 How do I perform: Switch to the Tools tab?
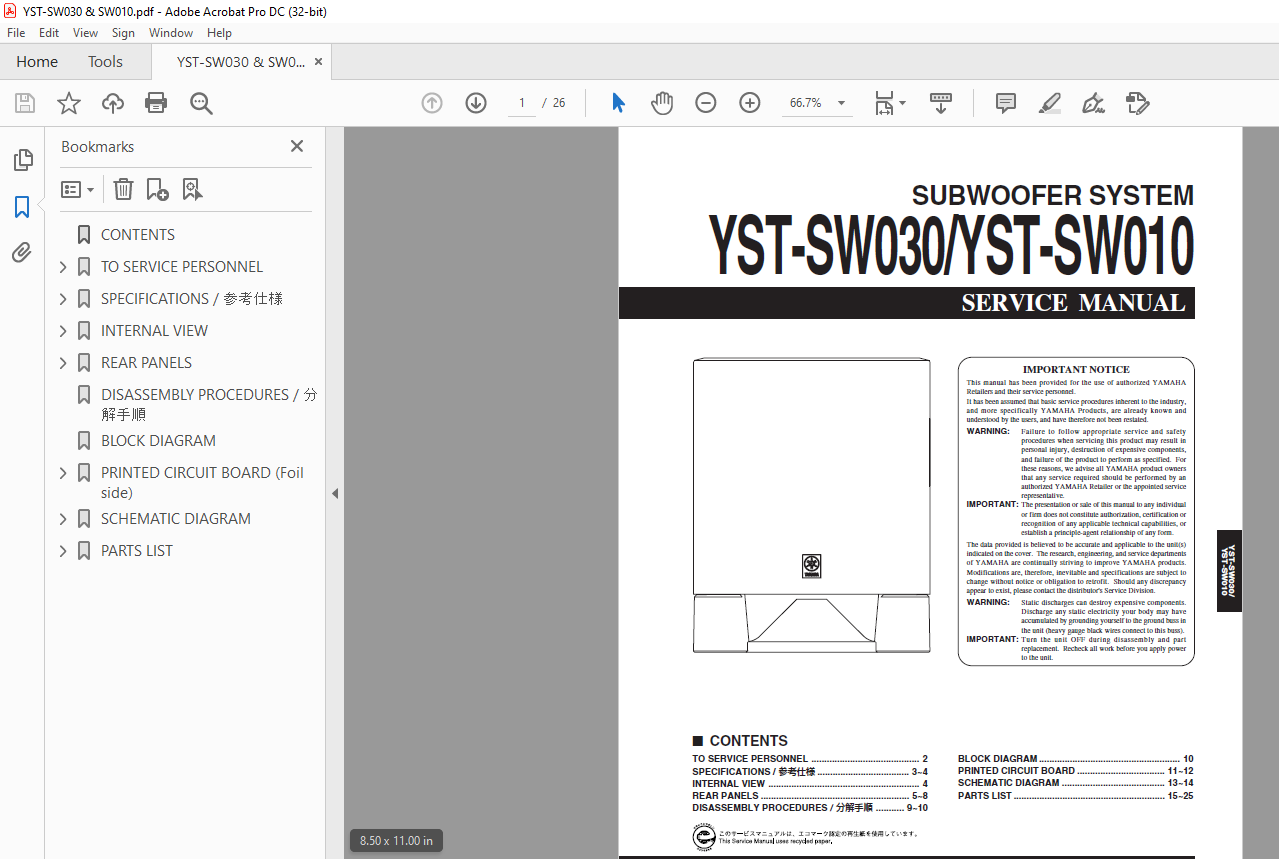pyautogui.click(x=105, y=62)
